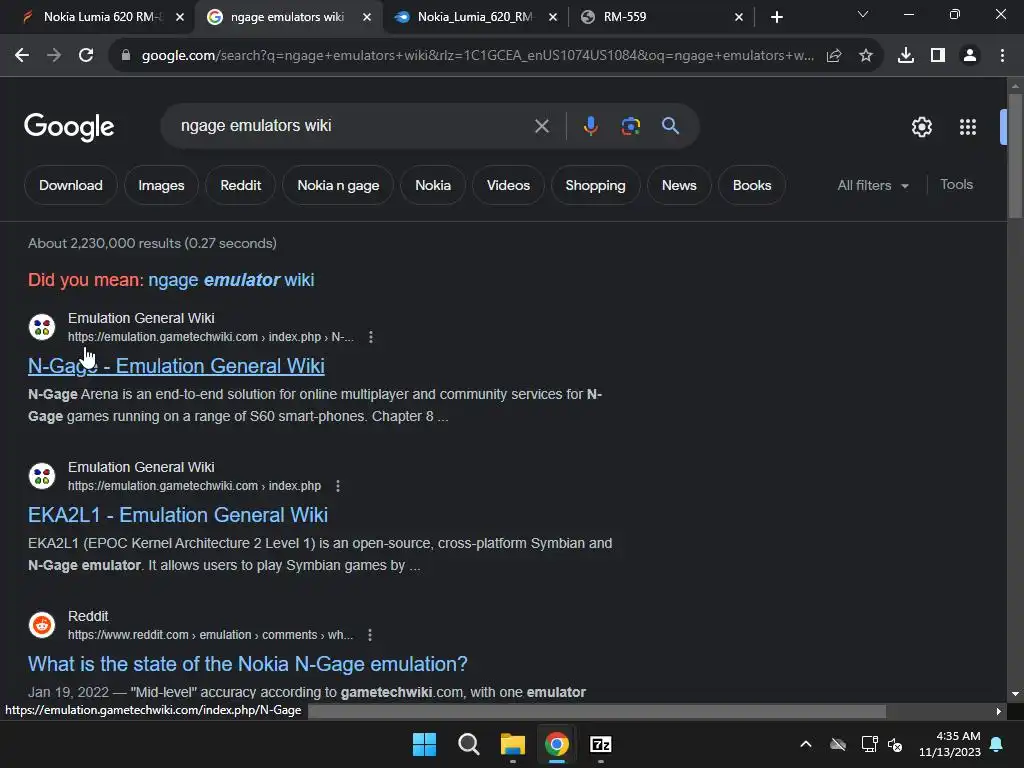Close the ngage emulators wiki tab

(x=367, y=17)
